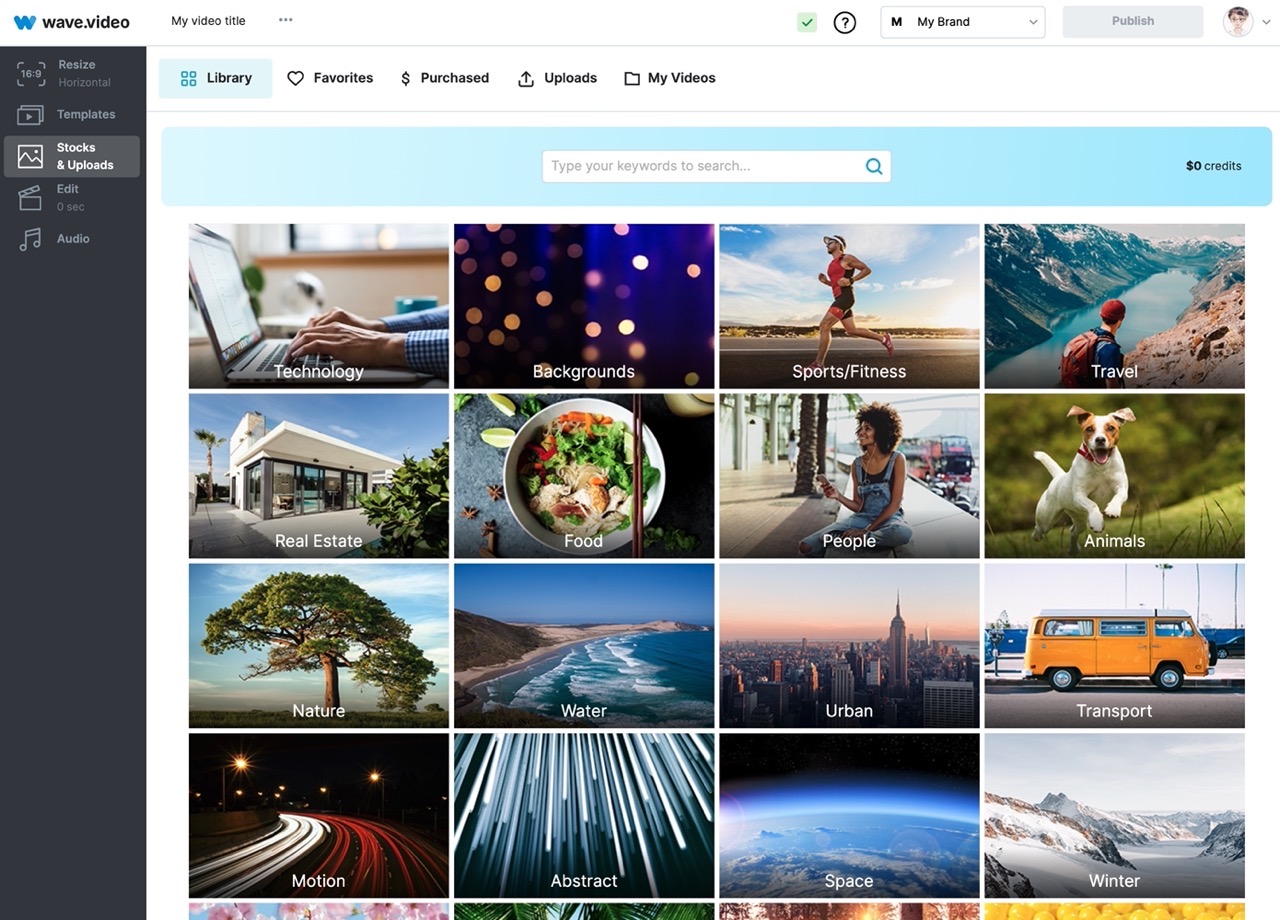Open help via the question mark icon

(x=845, y=22)
